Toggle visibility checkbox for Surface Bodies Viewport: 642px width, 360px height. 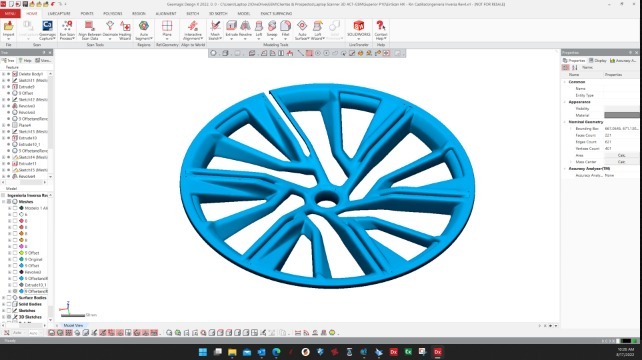9,298
